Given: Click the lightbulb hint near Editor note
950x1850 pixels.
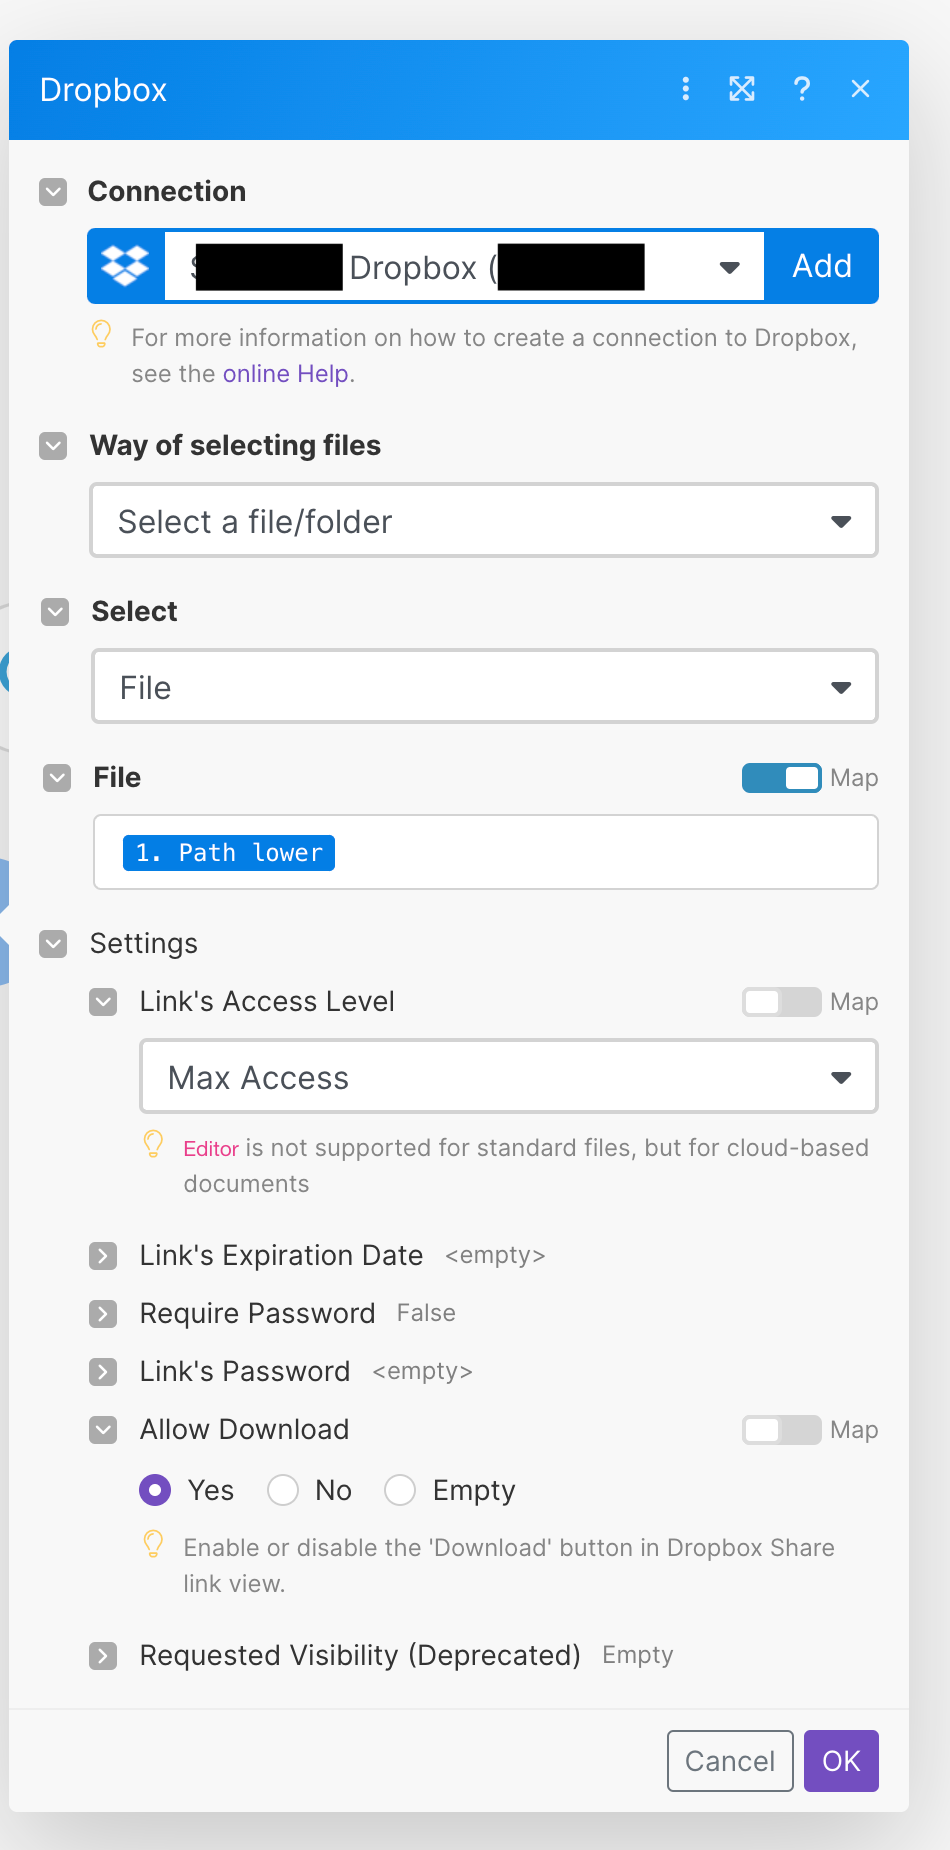Looking at the screenshot, I should click(153, 1144).
